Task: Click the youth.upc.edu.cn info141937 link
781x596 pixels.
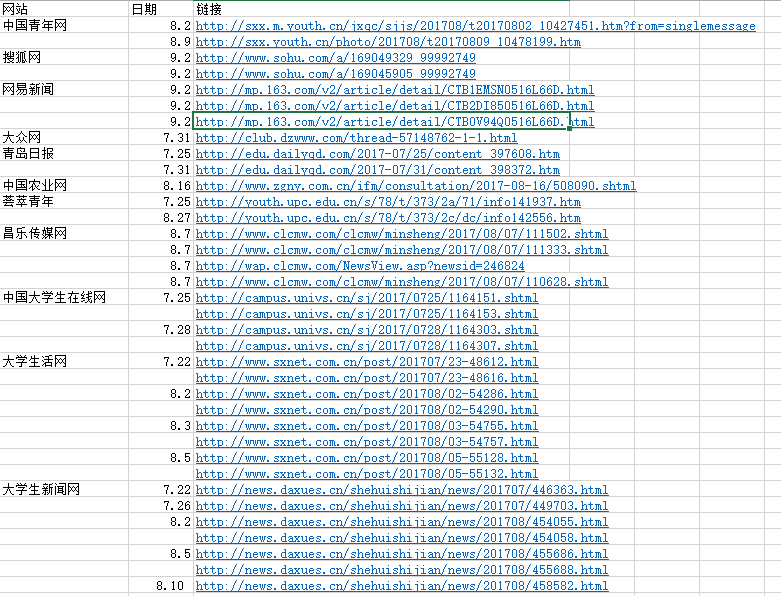Action: pos(388,202)
